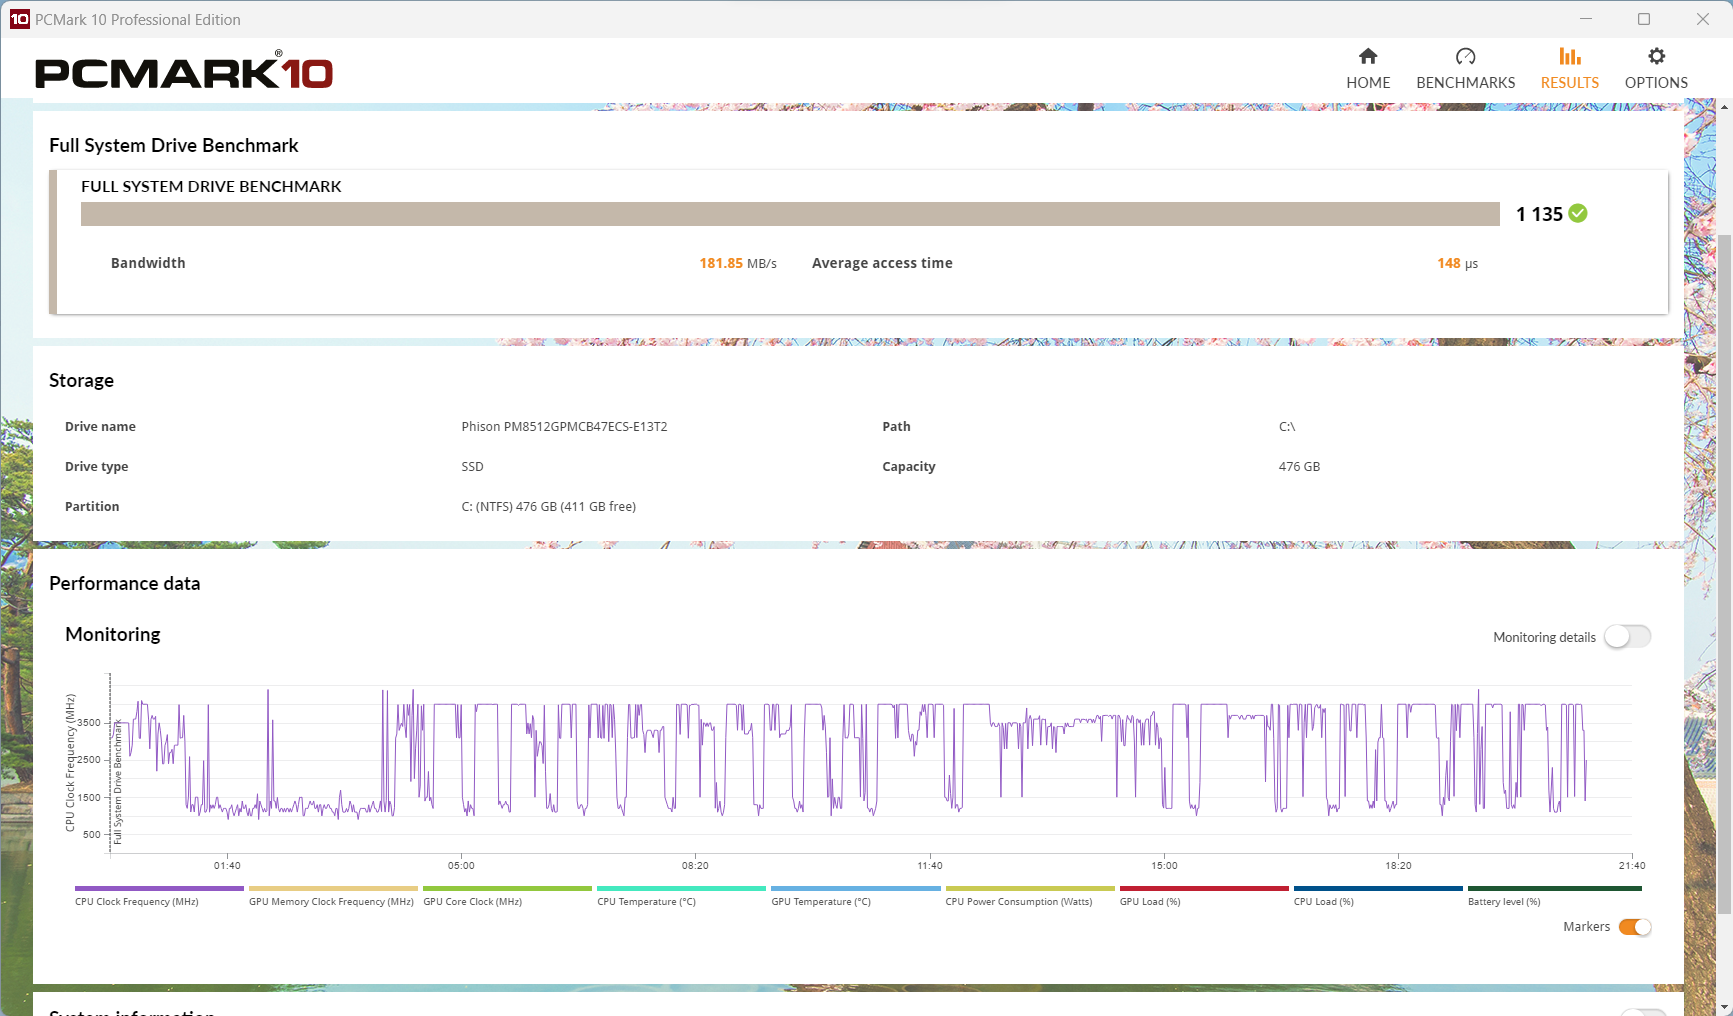Click the 3500 MHz y-axis tick label
This screenshot has width=1733, height=1016.
tap(89, 722)
